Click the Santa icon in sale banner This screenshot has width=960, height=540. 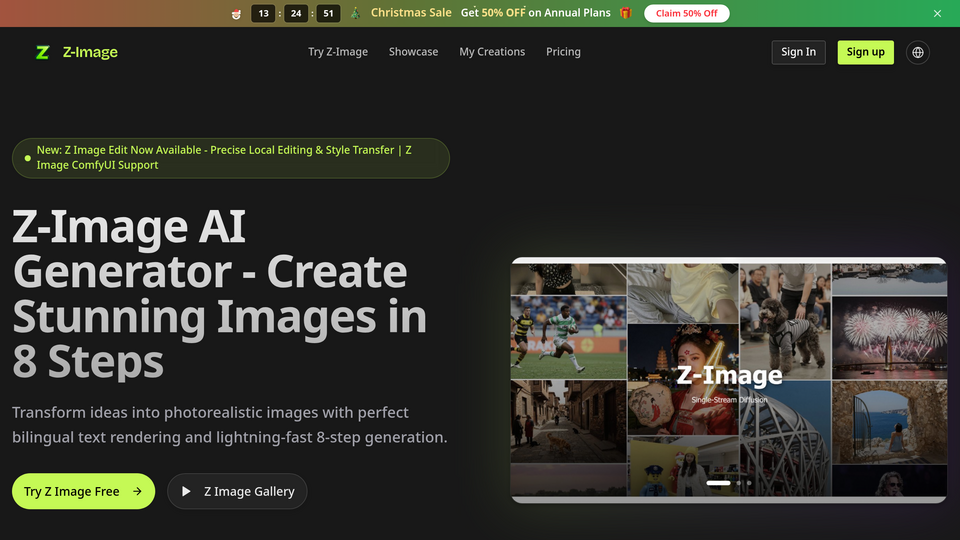(x=236, y=13)
